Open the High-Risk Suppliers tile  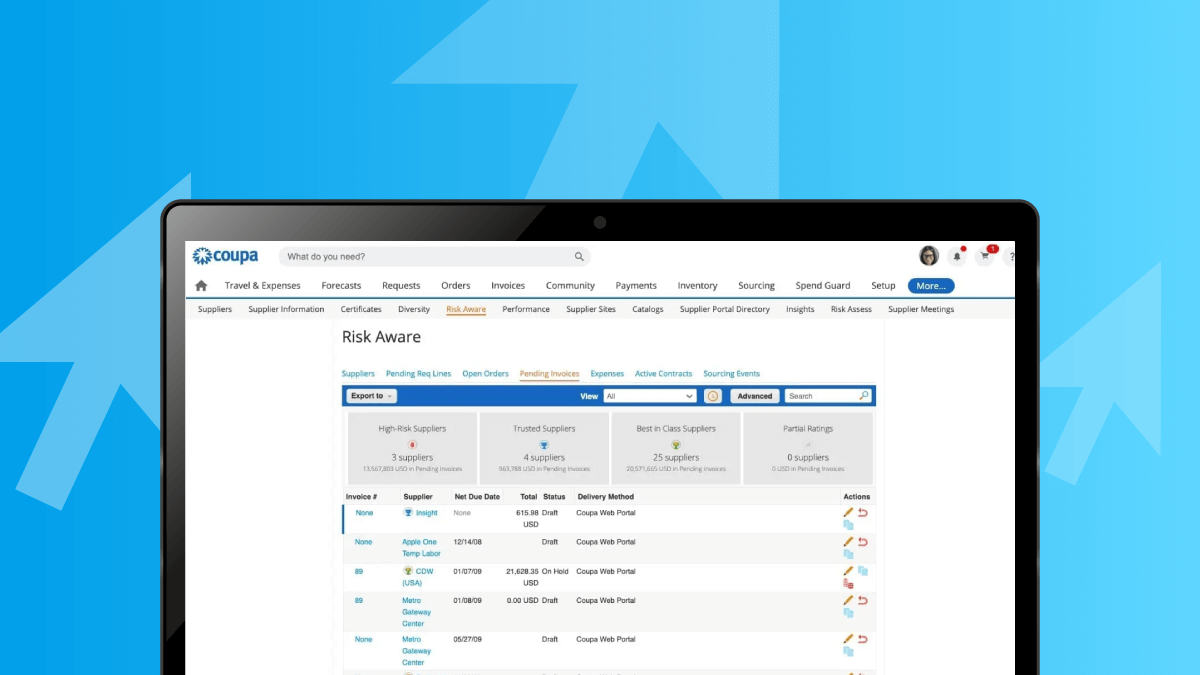412,448
